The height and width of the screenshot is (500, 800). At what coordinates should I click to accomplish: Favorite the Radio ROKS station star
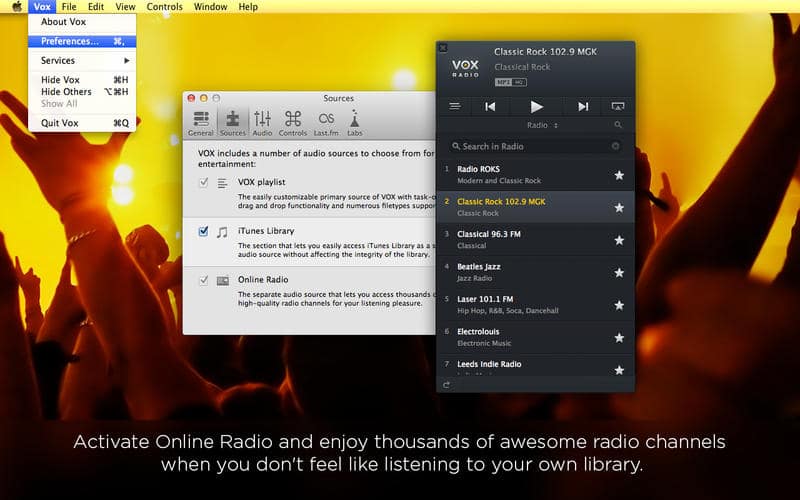619,175
